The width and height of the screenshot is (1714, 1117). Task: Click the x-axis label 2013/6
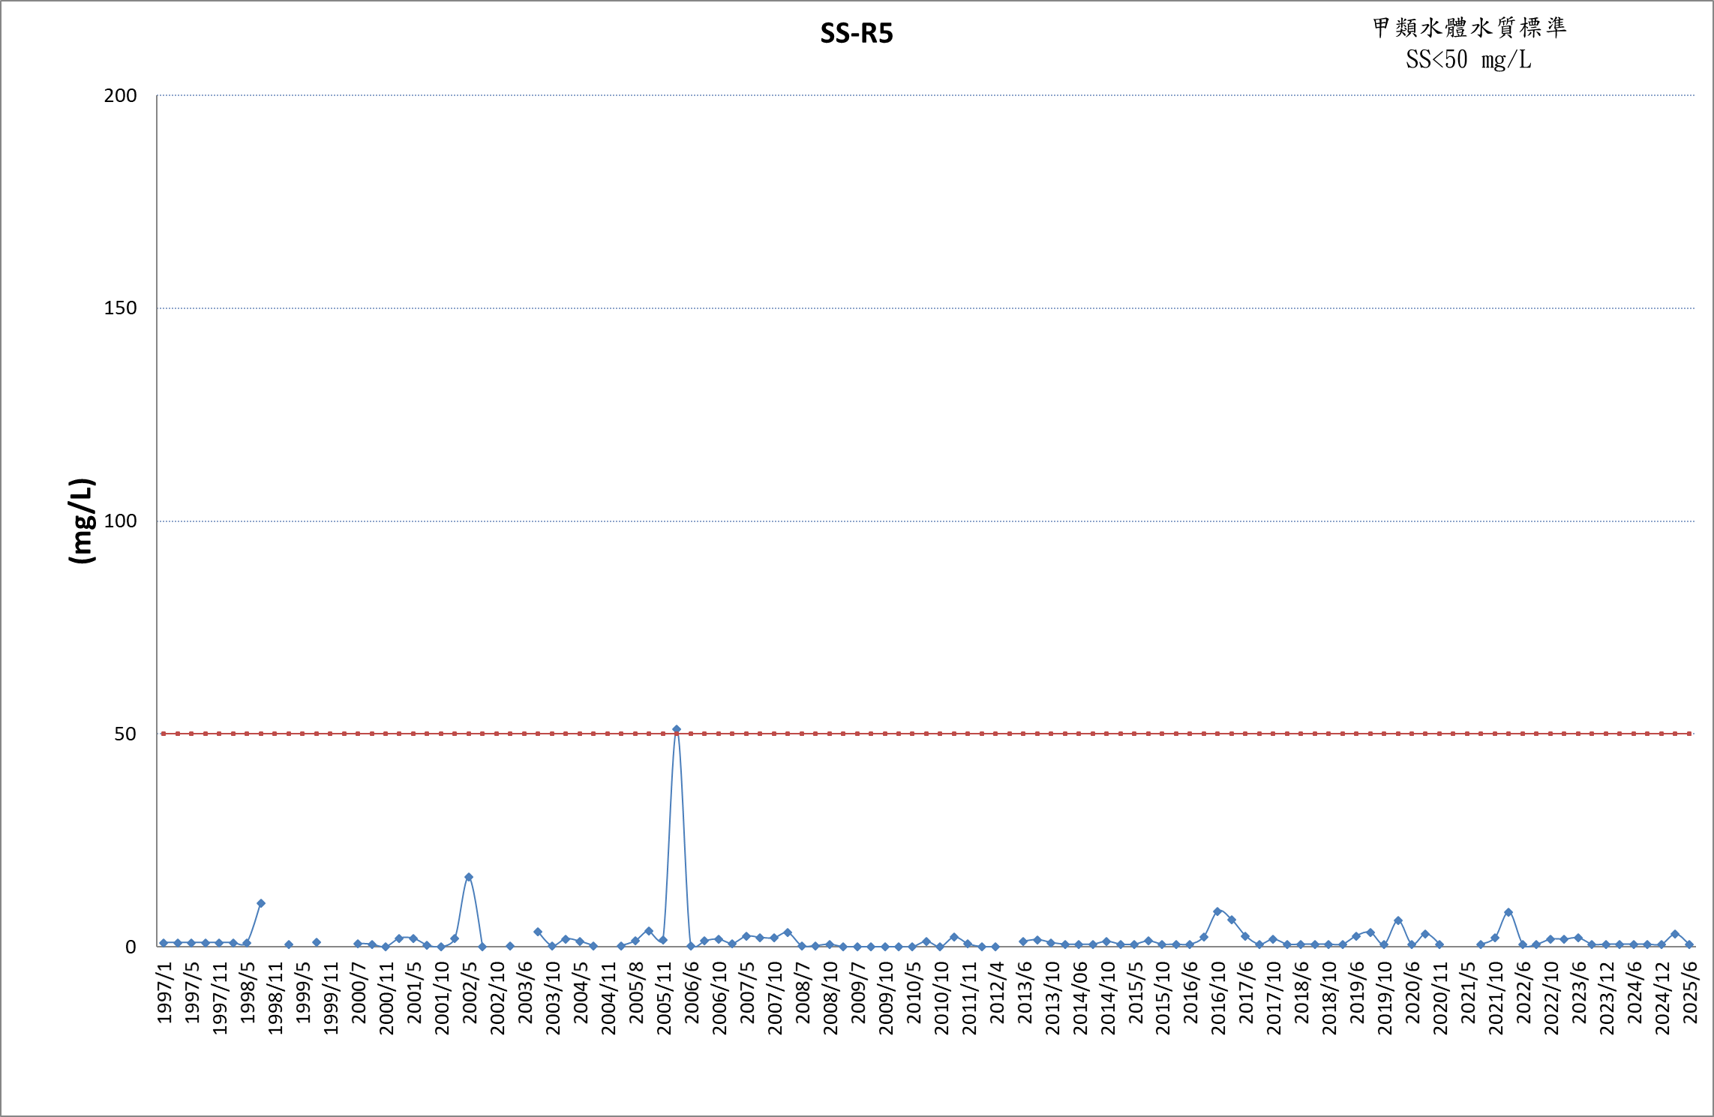pyautogui.click(x=1025, y=993)
